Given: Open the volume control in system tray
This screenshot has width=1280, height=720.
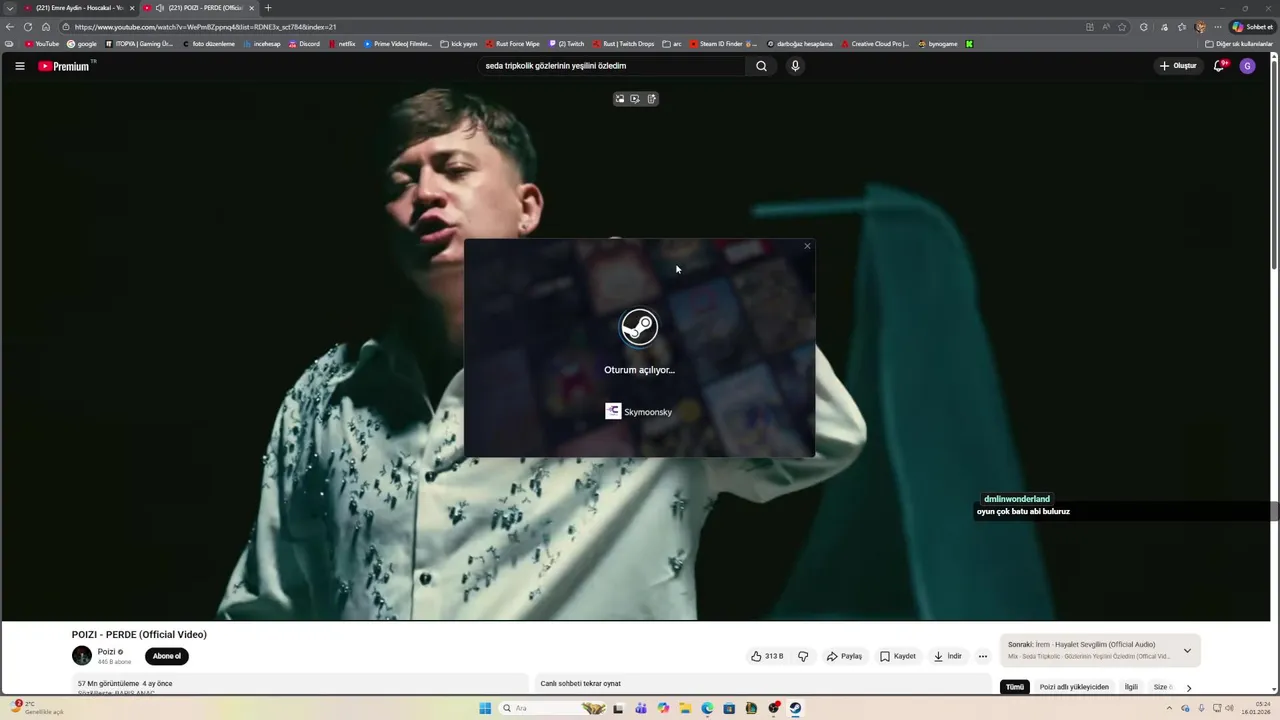Looking at the screenshot, I should (1229, 708).
